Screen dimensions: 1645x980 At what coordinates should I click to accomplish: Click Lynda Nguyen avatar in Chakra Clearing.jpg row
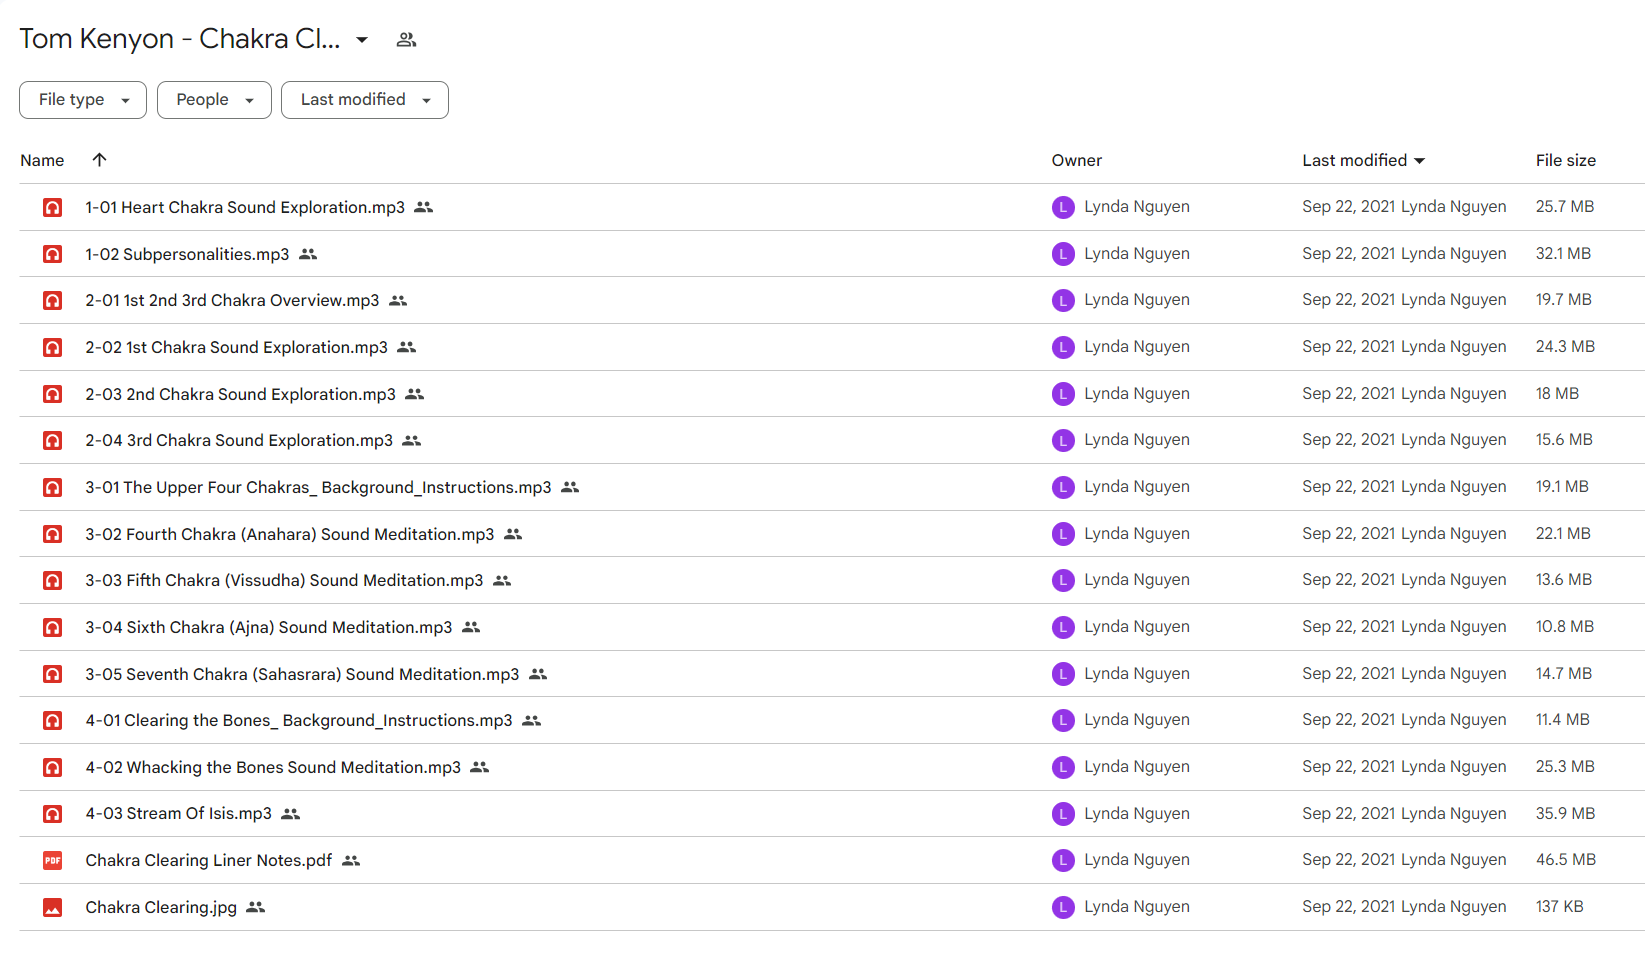coord(1063,907)
